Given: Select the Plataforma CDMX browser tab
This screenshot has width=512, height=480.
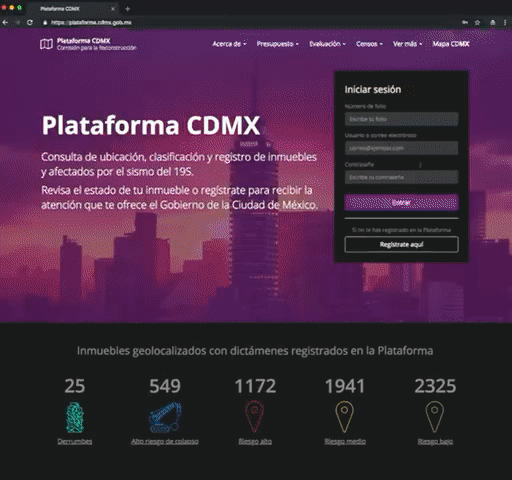Looking at the screenshot, I should point(72,9).
